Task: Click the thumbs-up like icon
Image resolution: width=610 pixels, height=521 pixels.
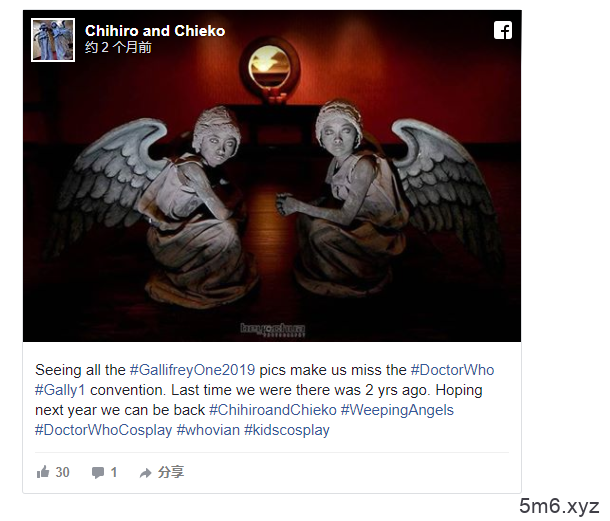Action: 43,472
